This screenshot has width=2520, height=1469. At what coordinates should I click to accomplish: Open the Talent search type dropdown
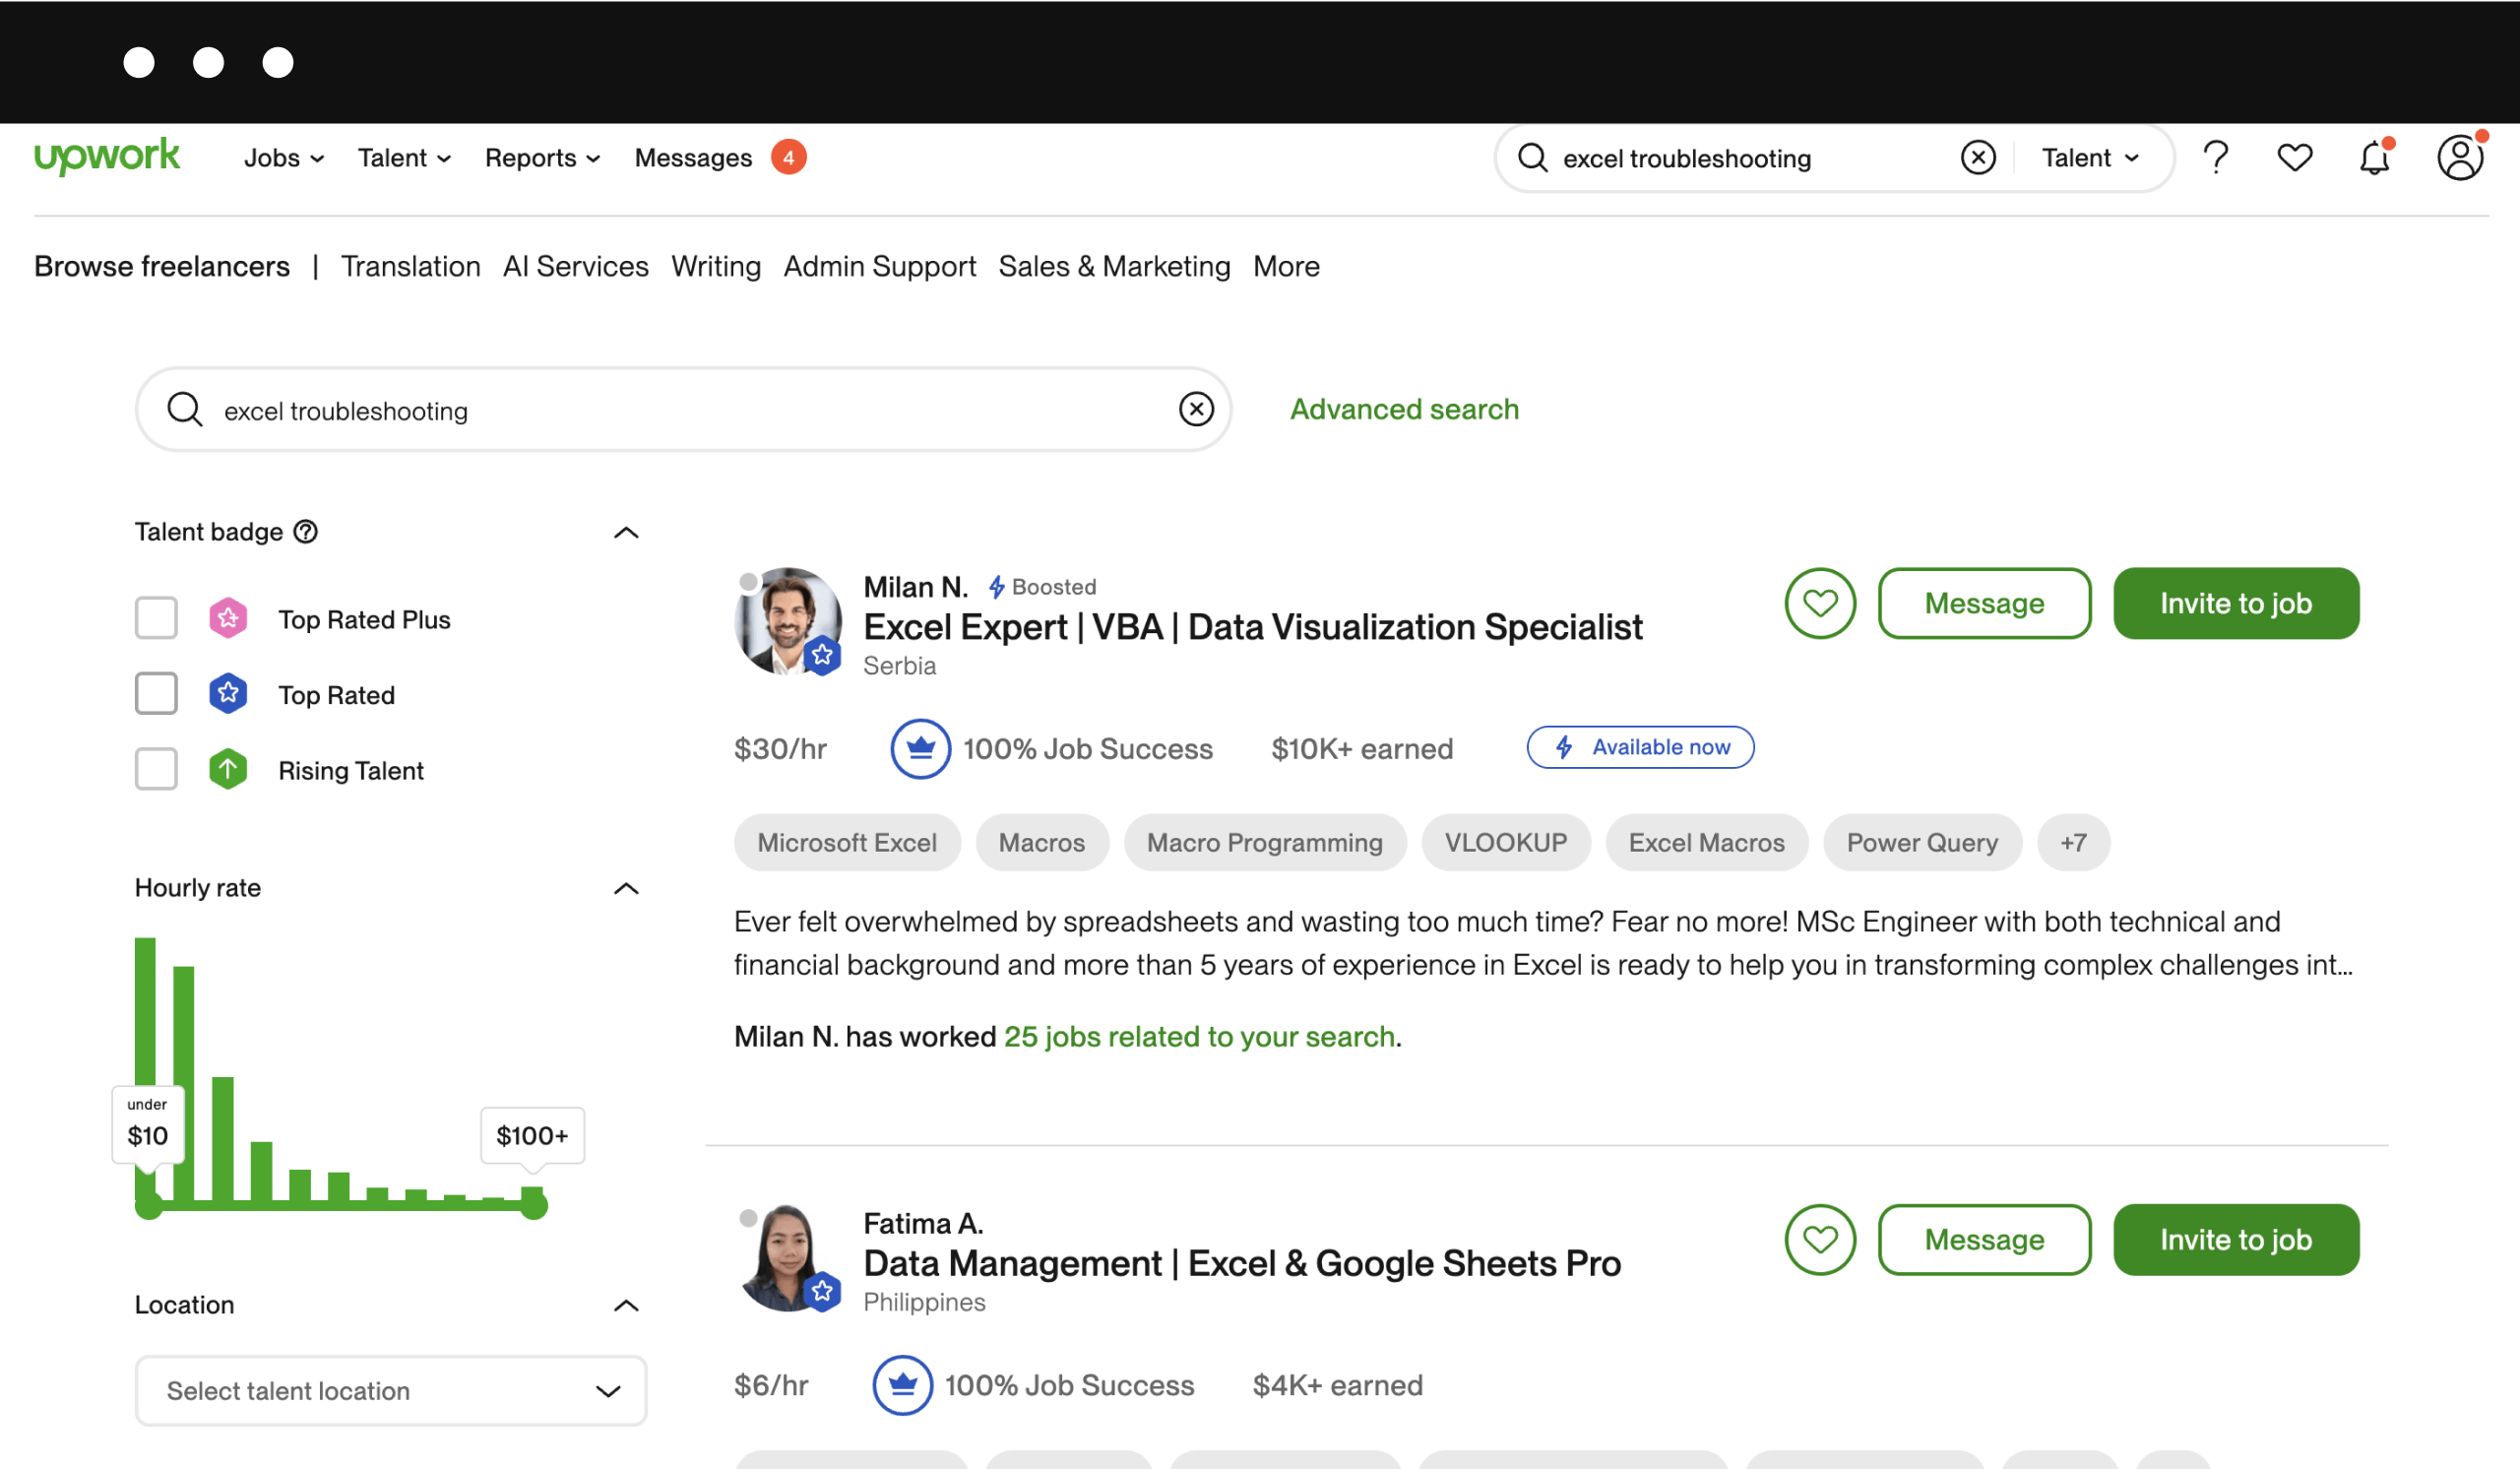coord(2090,158)
